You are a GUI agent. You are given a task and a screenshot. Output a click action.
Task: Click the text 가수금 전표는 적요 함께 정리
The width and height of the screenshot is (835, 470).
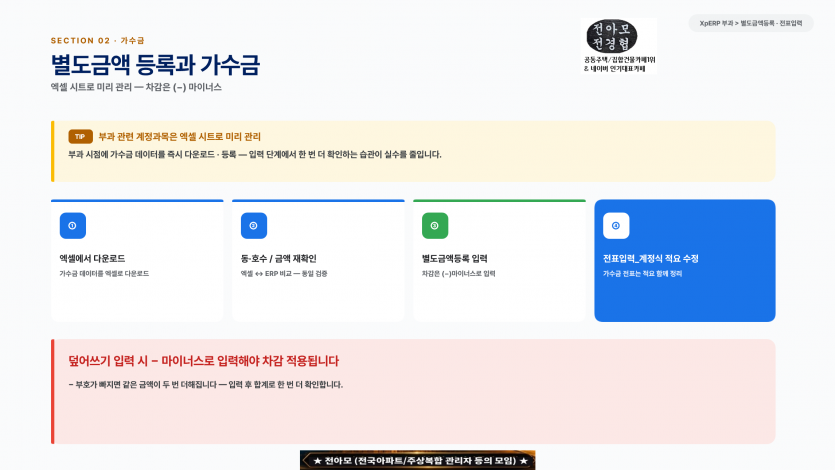pyautogui.click(x=642, y=274)
